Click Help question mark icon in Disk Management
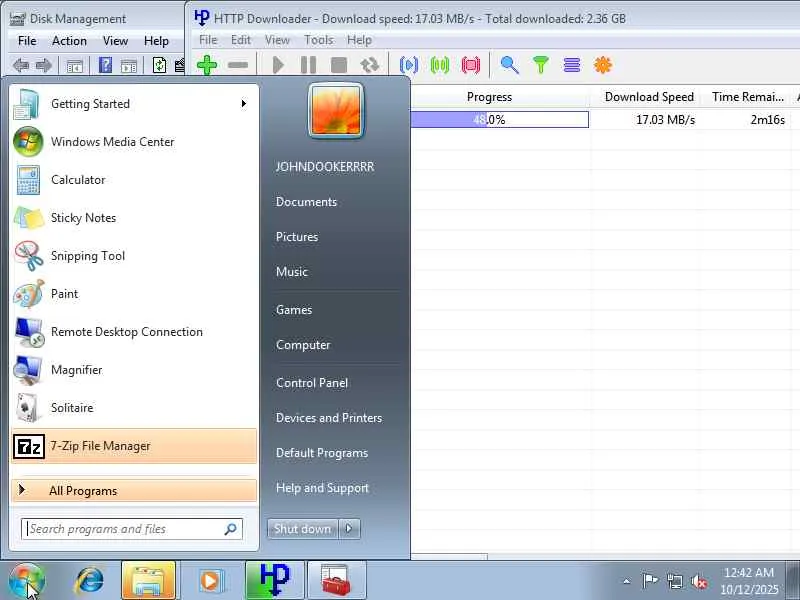 pos(105,65)
